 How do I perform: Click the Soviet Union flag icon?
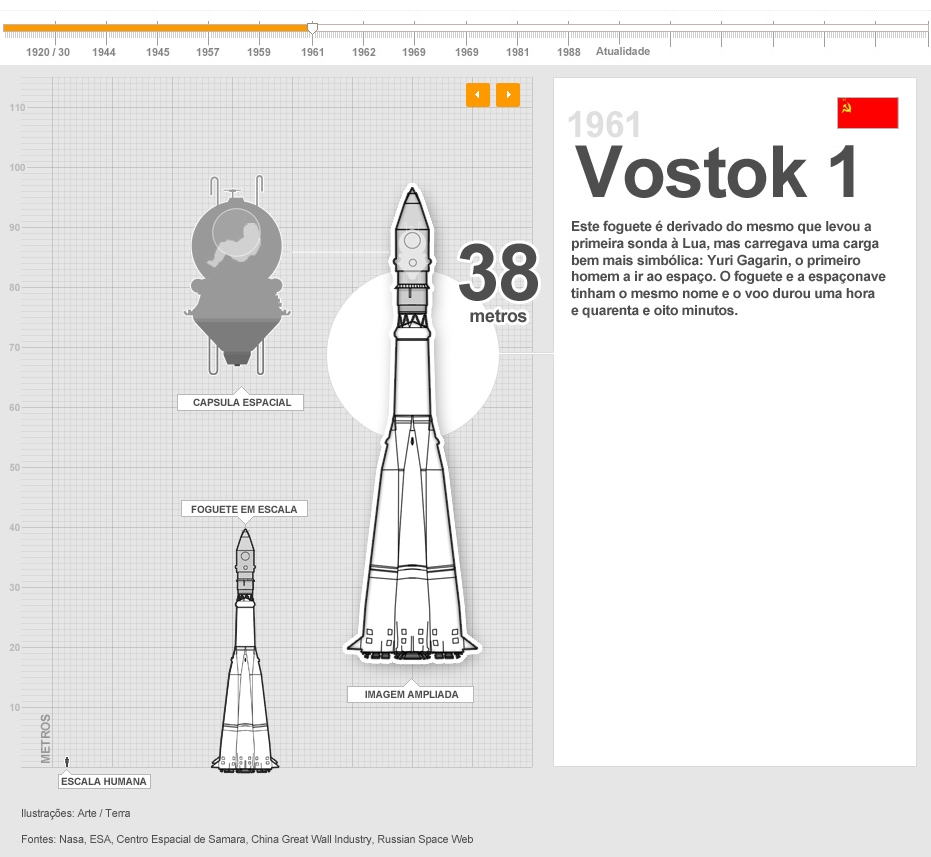click(x=867, y=113)
